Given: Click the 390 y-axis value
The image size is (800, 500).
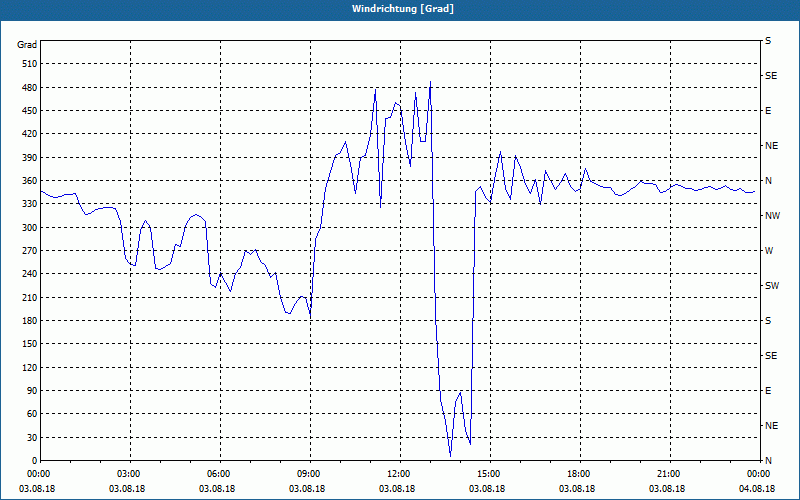Looking at the screenshot, I should coord(30,158).
